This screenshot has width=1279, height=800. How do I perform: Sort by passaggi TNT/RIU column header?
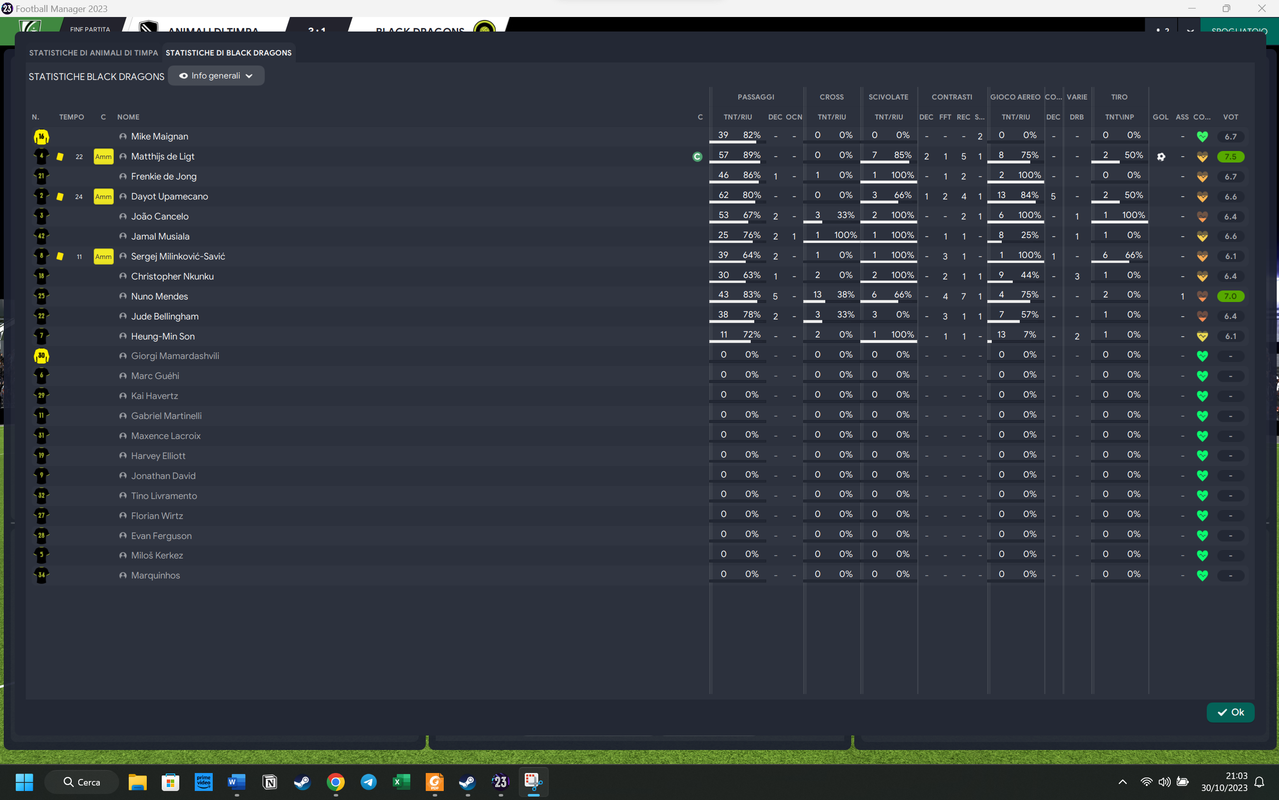(x=738, y=117)
